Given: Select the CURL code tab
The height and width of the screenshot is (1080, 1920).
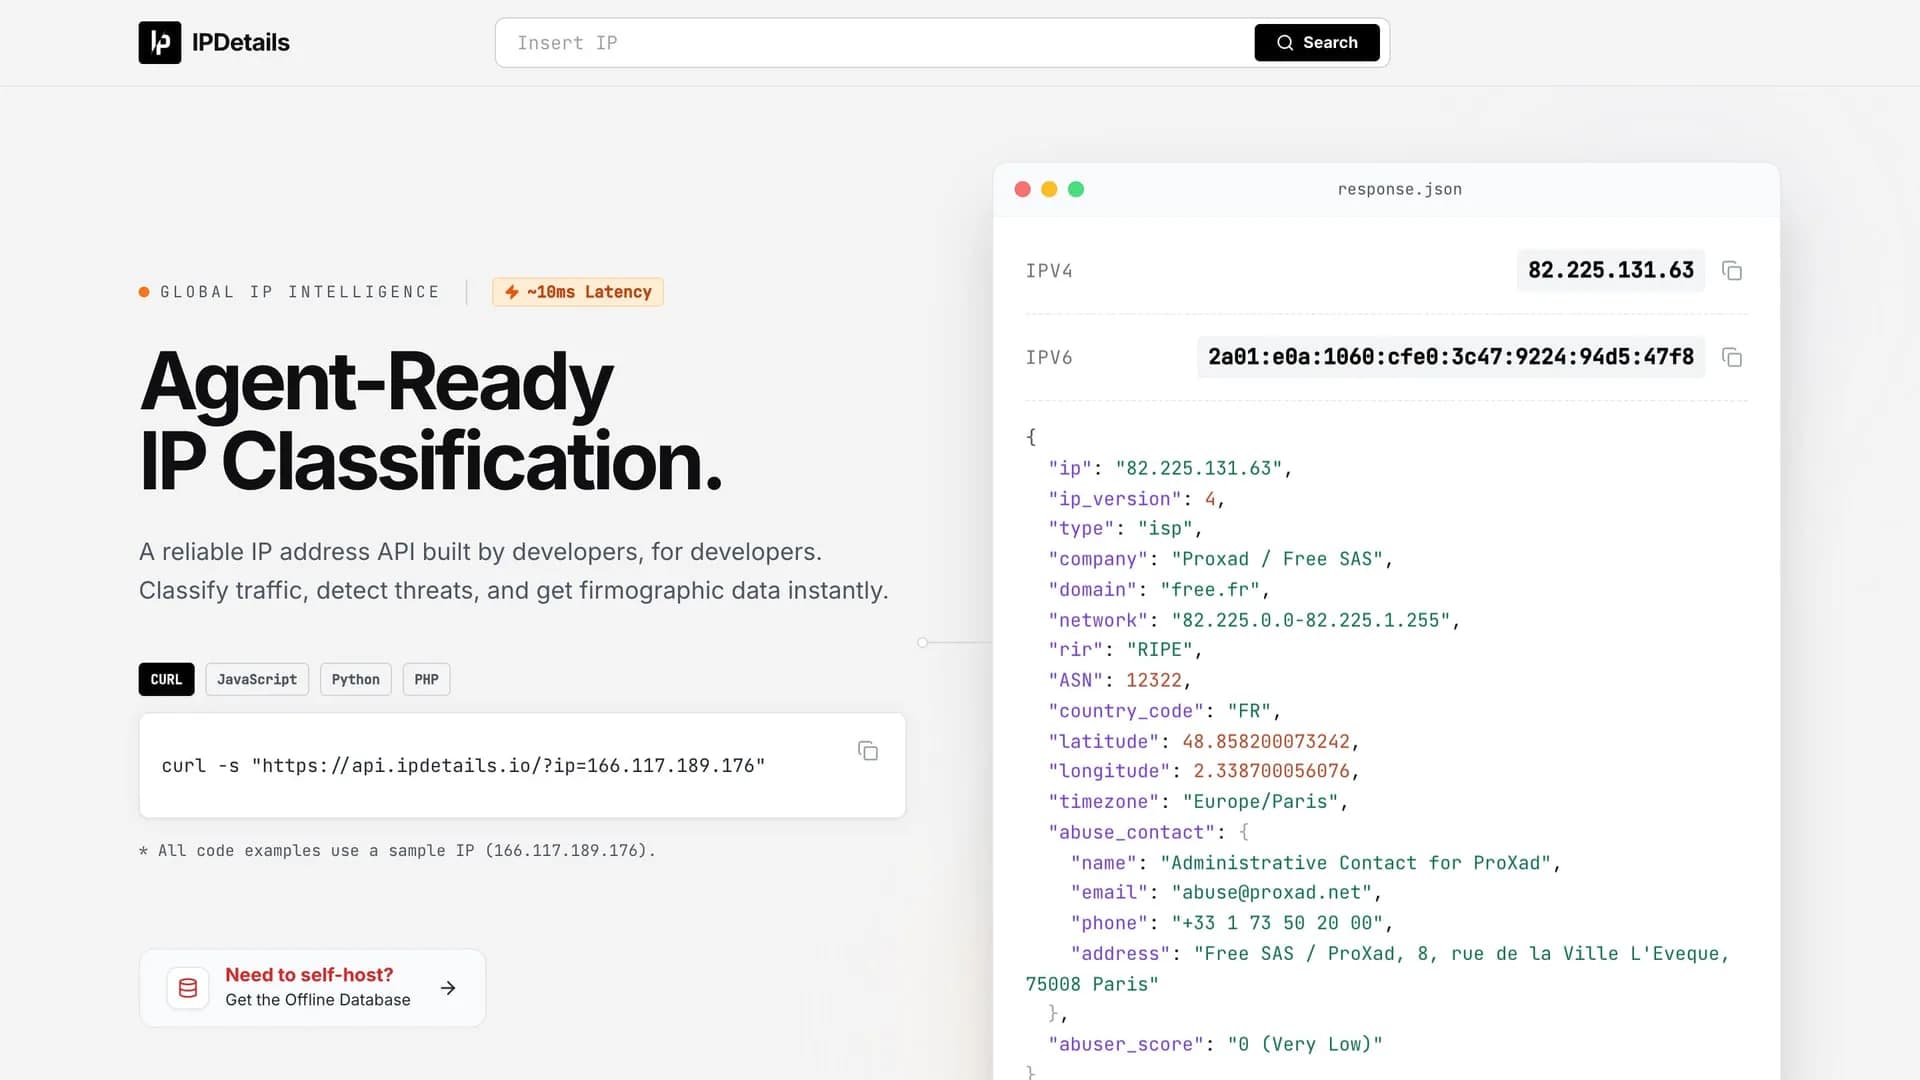Looking at the screenshot, I should click(166, 679).
